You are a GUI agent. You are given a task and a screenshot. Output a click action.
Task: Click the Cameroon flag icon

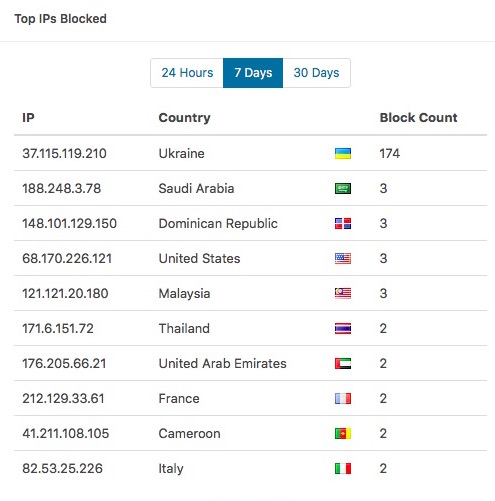343,434
